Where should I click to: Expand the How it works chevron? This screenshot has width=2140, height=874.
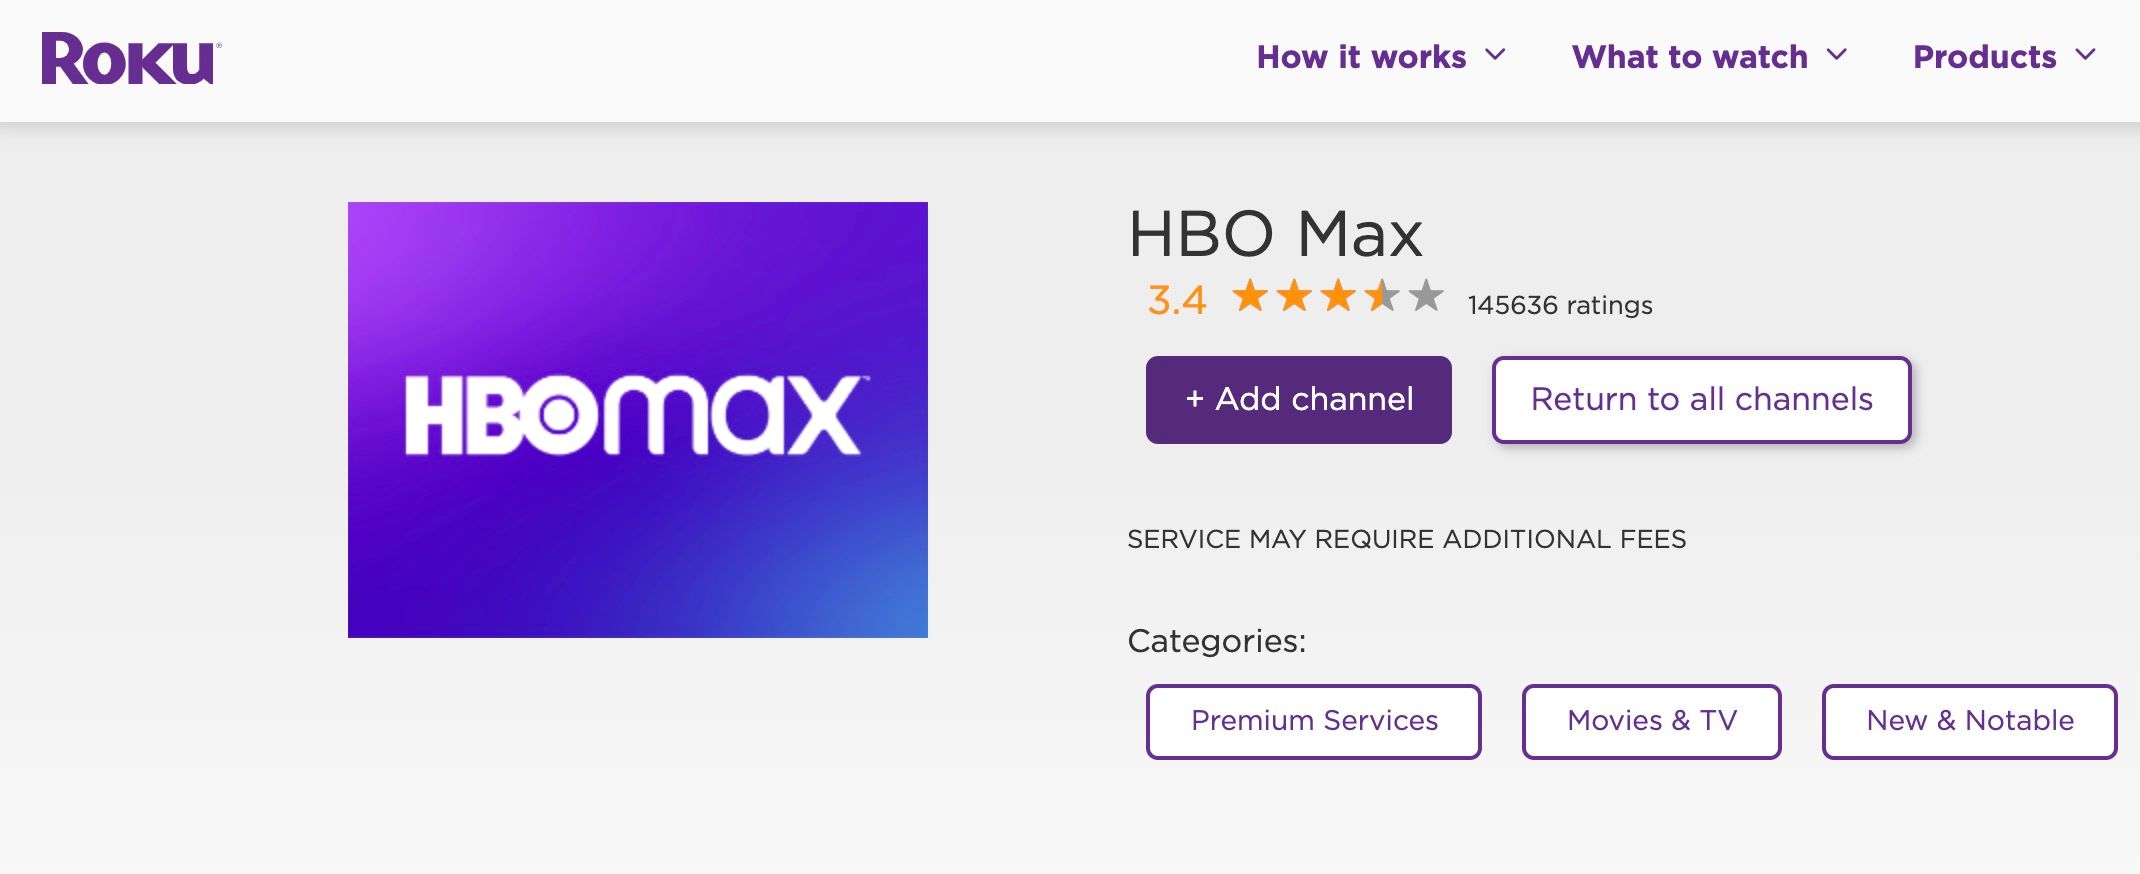(1495, 55)
